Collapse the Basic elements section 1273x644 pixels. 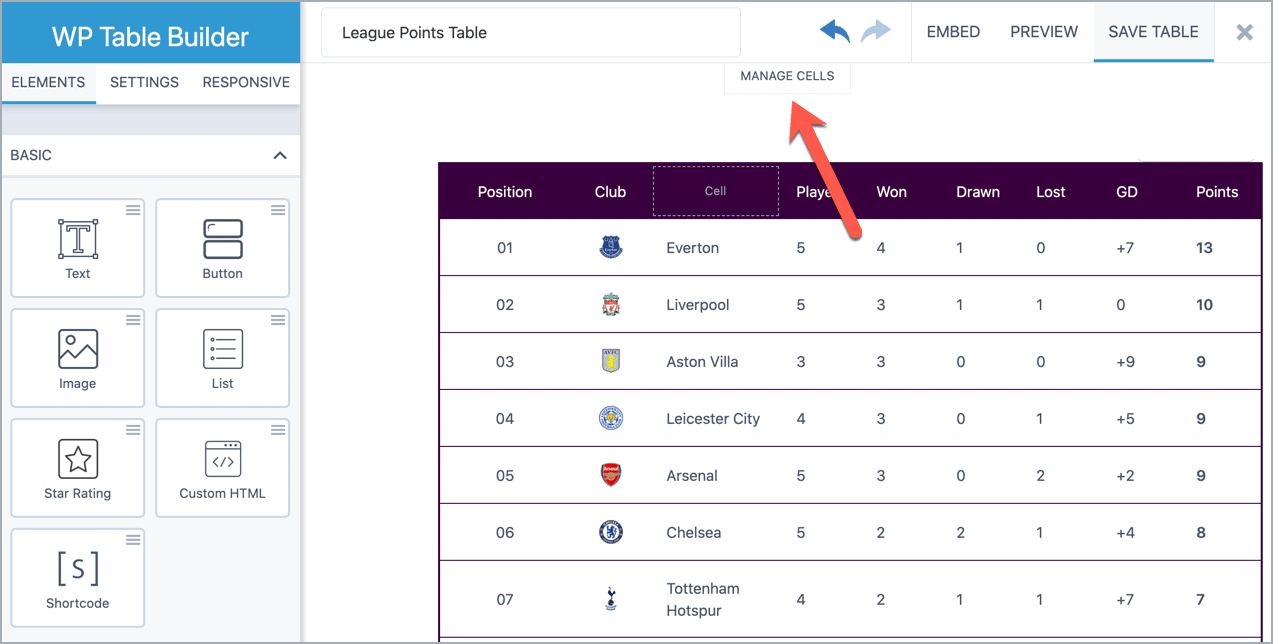(280, 155)
